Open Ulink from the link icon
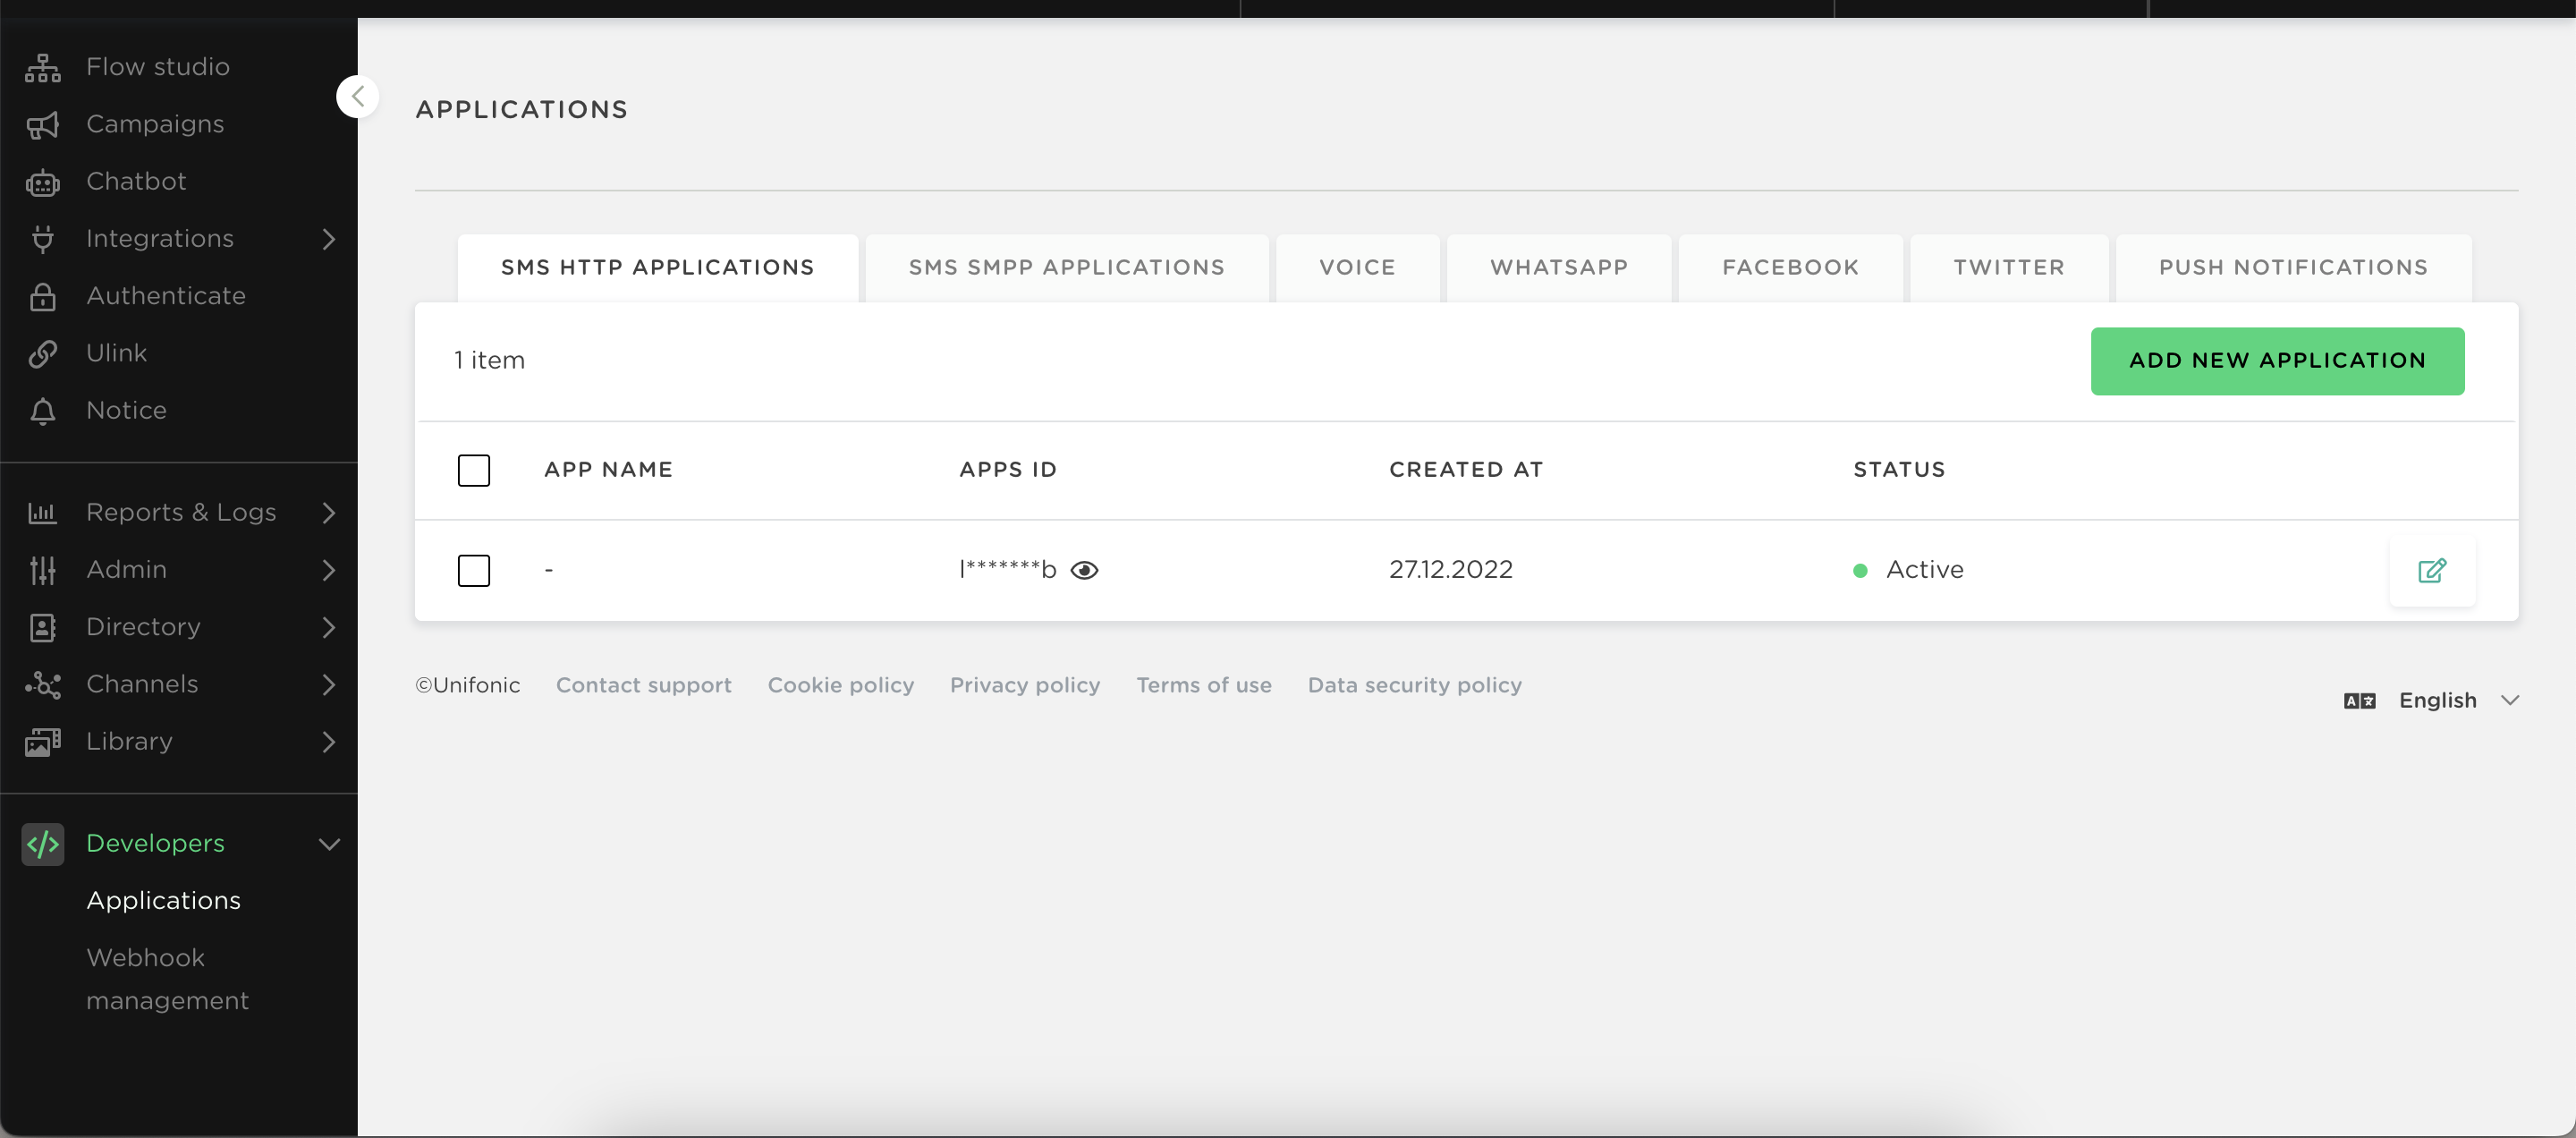This screenshot has height=1138, width=2576. pyautogui.click(x=42, y=354)
